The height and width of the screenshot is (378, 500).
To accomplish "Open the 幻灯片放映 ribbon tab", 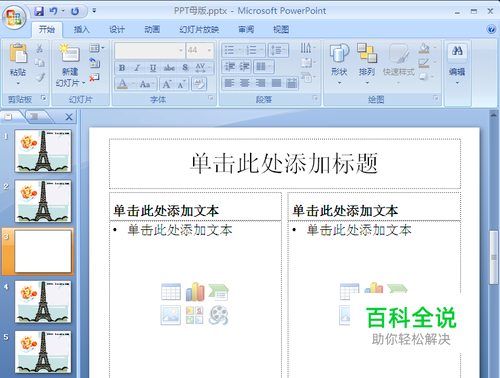I will coord(199,30).
